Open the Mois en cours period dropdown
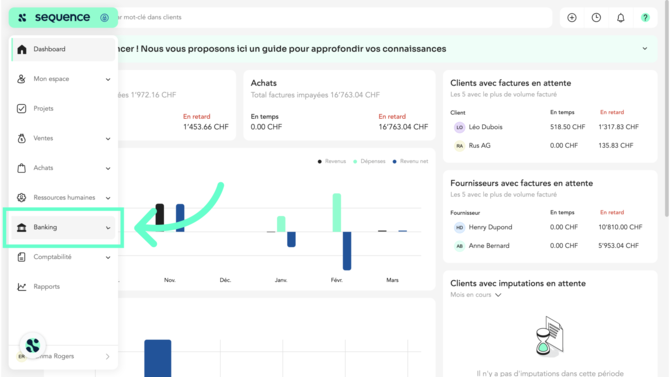This screenshot has height=377, width=670. coord(476,295)
